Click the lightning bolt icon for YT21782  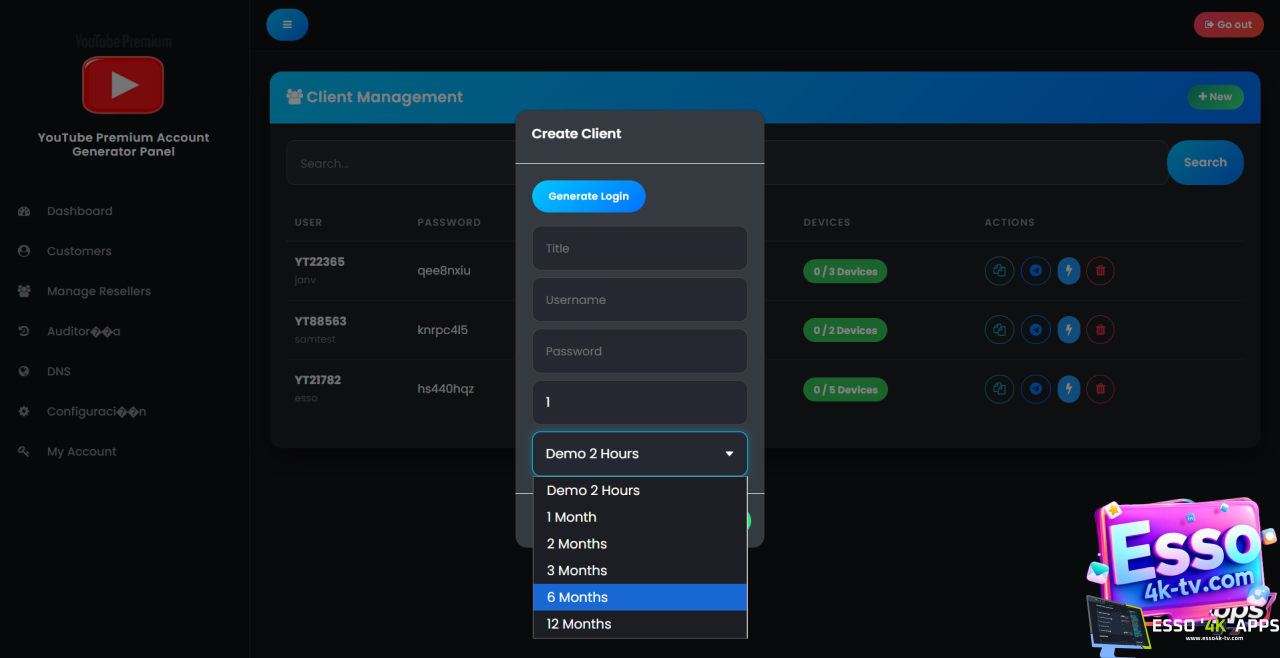click(1069, 389)
